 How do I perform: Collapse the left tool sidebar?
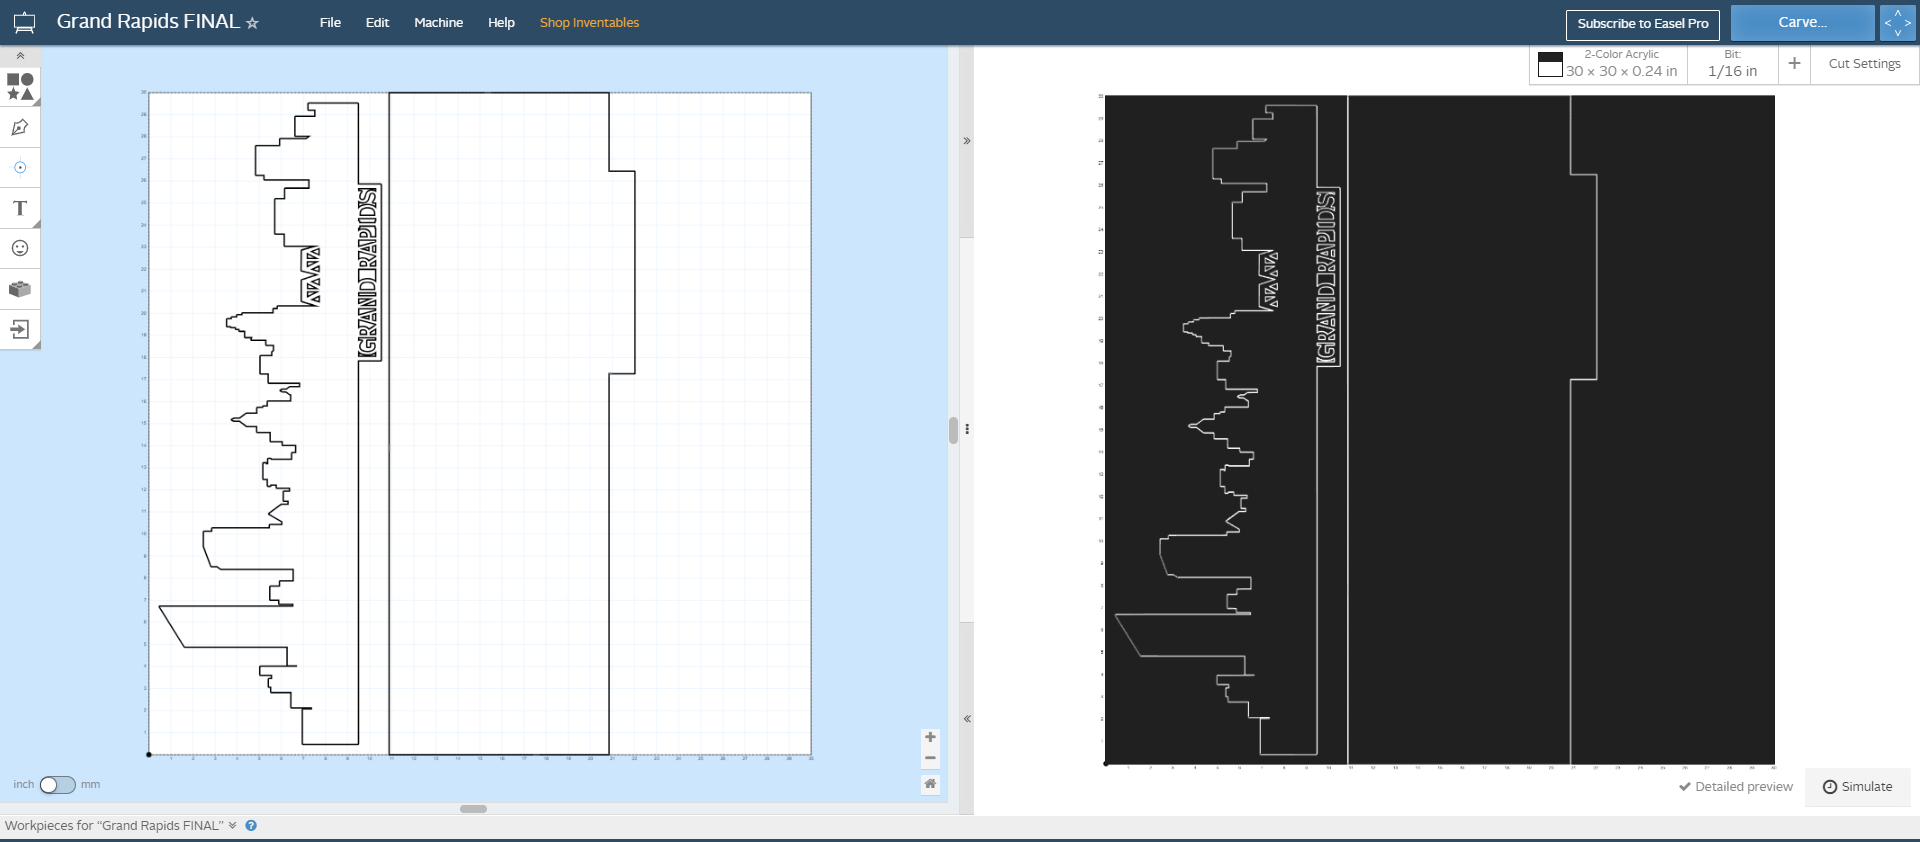[20, 56]
